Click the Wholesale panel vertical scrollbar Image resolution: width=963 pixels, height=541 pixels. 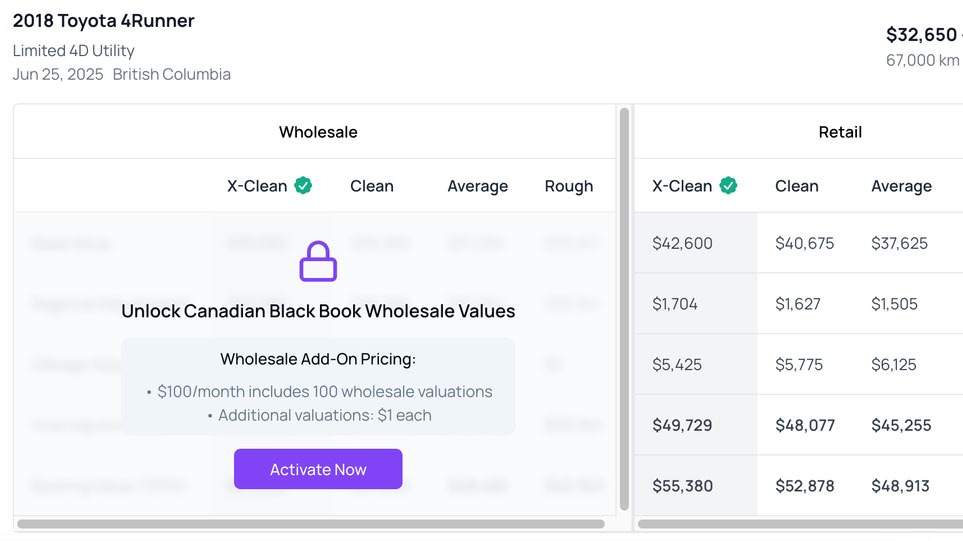point(625,310)
